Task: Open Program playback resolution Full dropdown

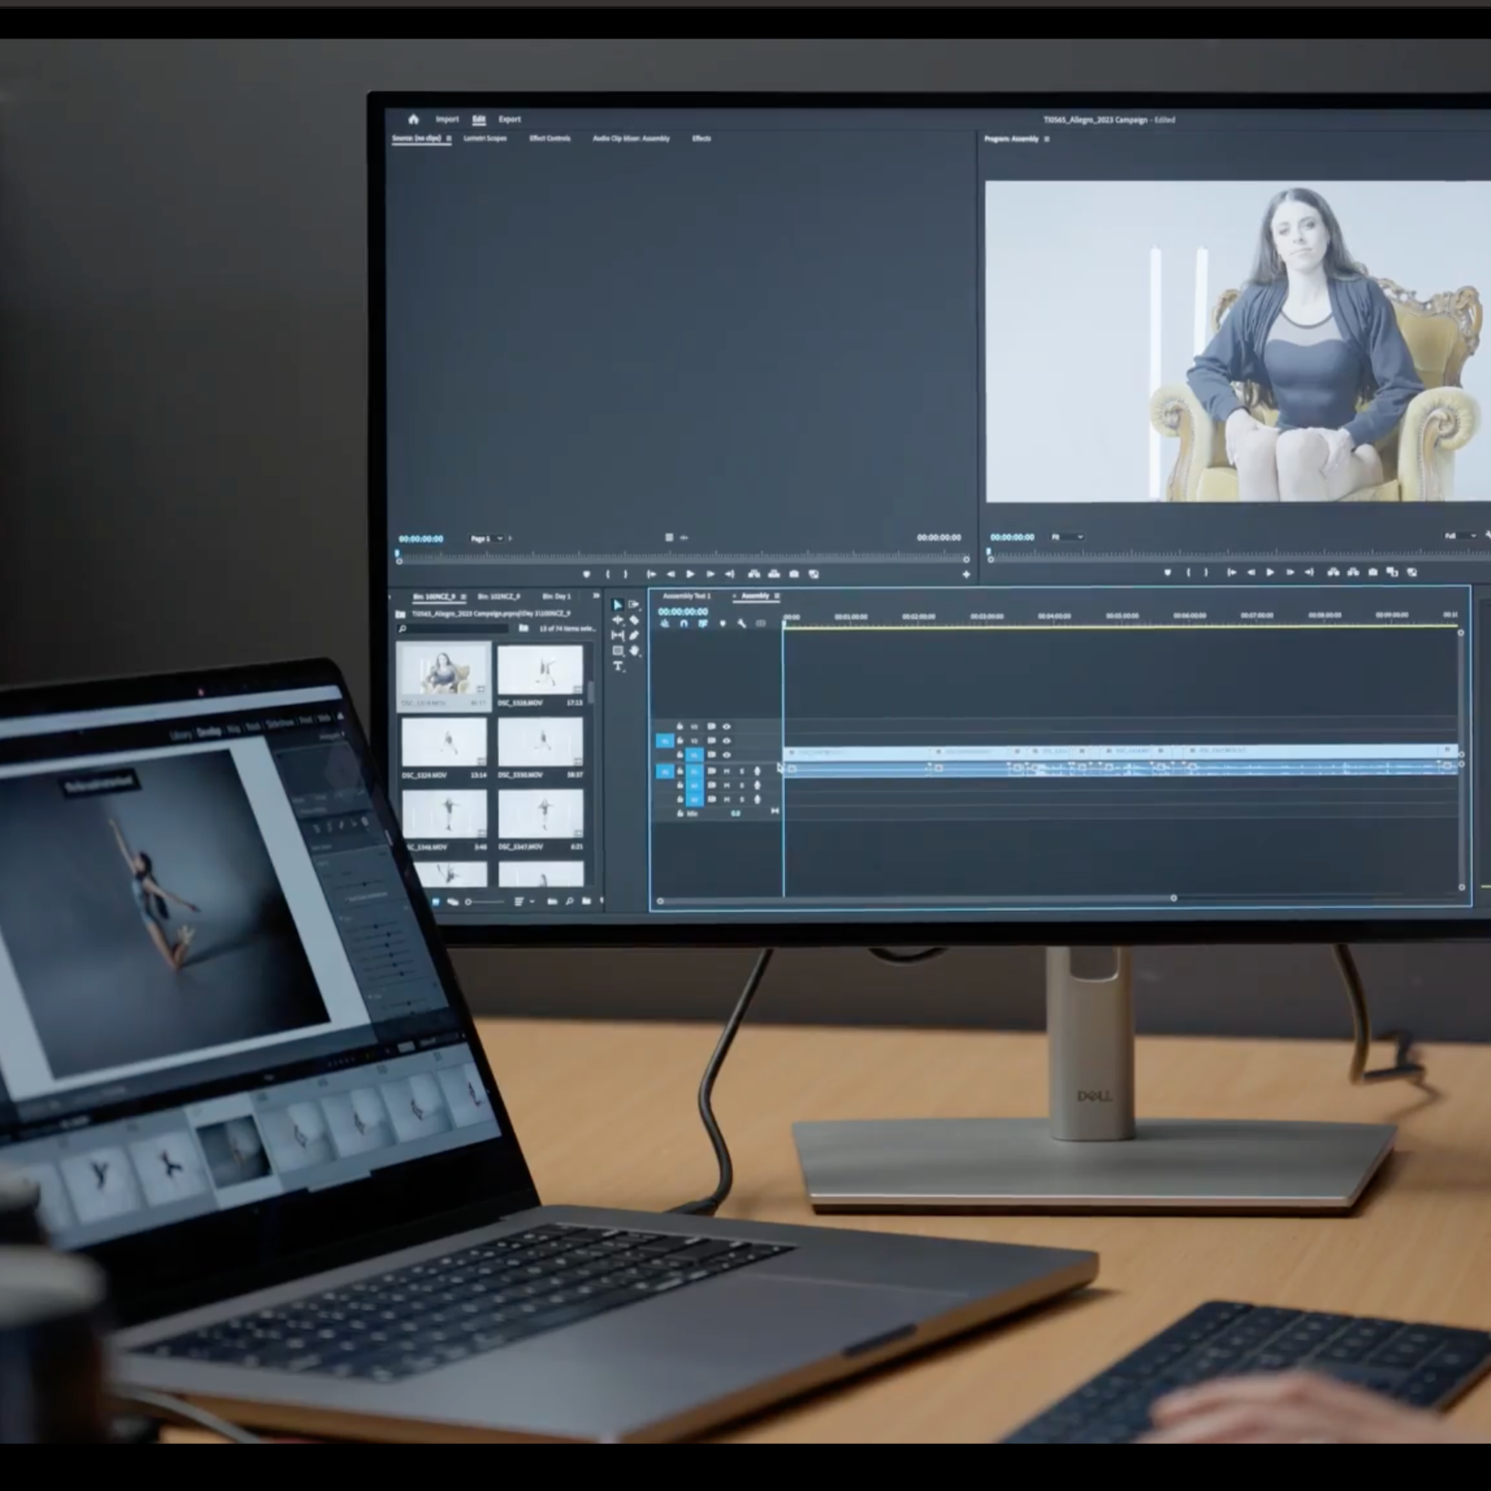Action: coord(1460,536)
